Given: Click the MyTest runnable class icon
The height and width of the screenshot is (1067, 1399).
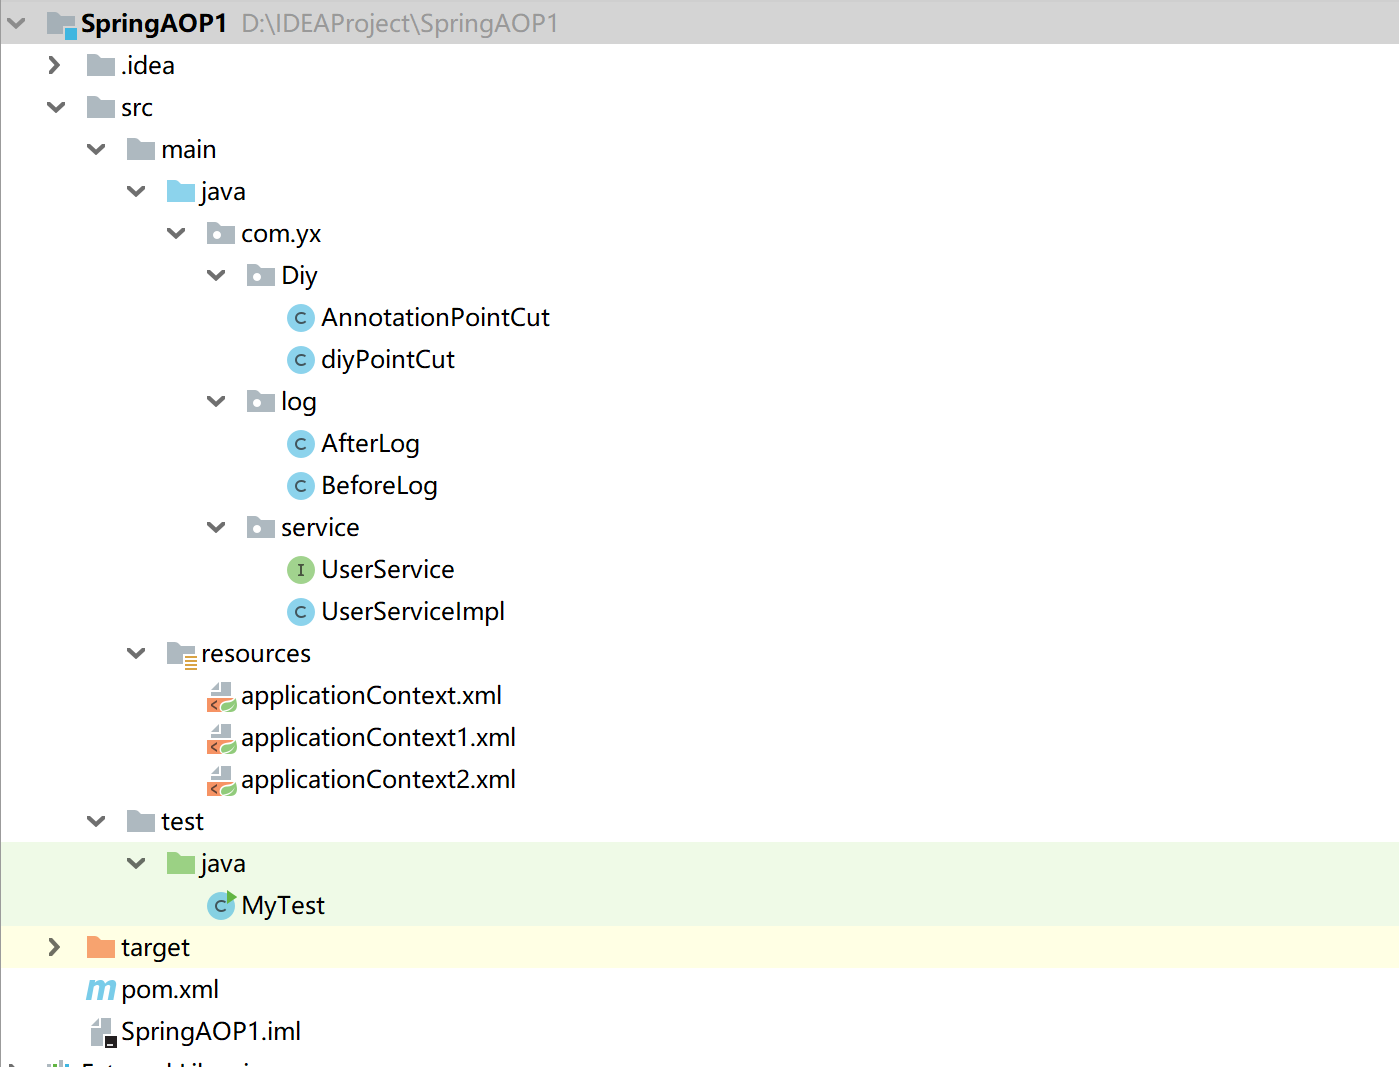Looking at the screenshot, I should 222,905.
